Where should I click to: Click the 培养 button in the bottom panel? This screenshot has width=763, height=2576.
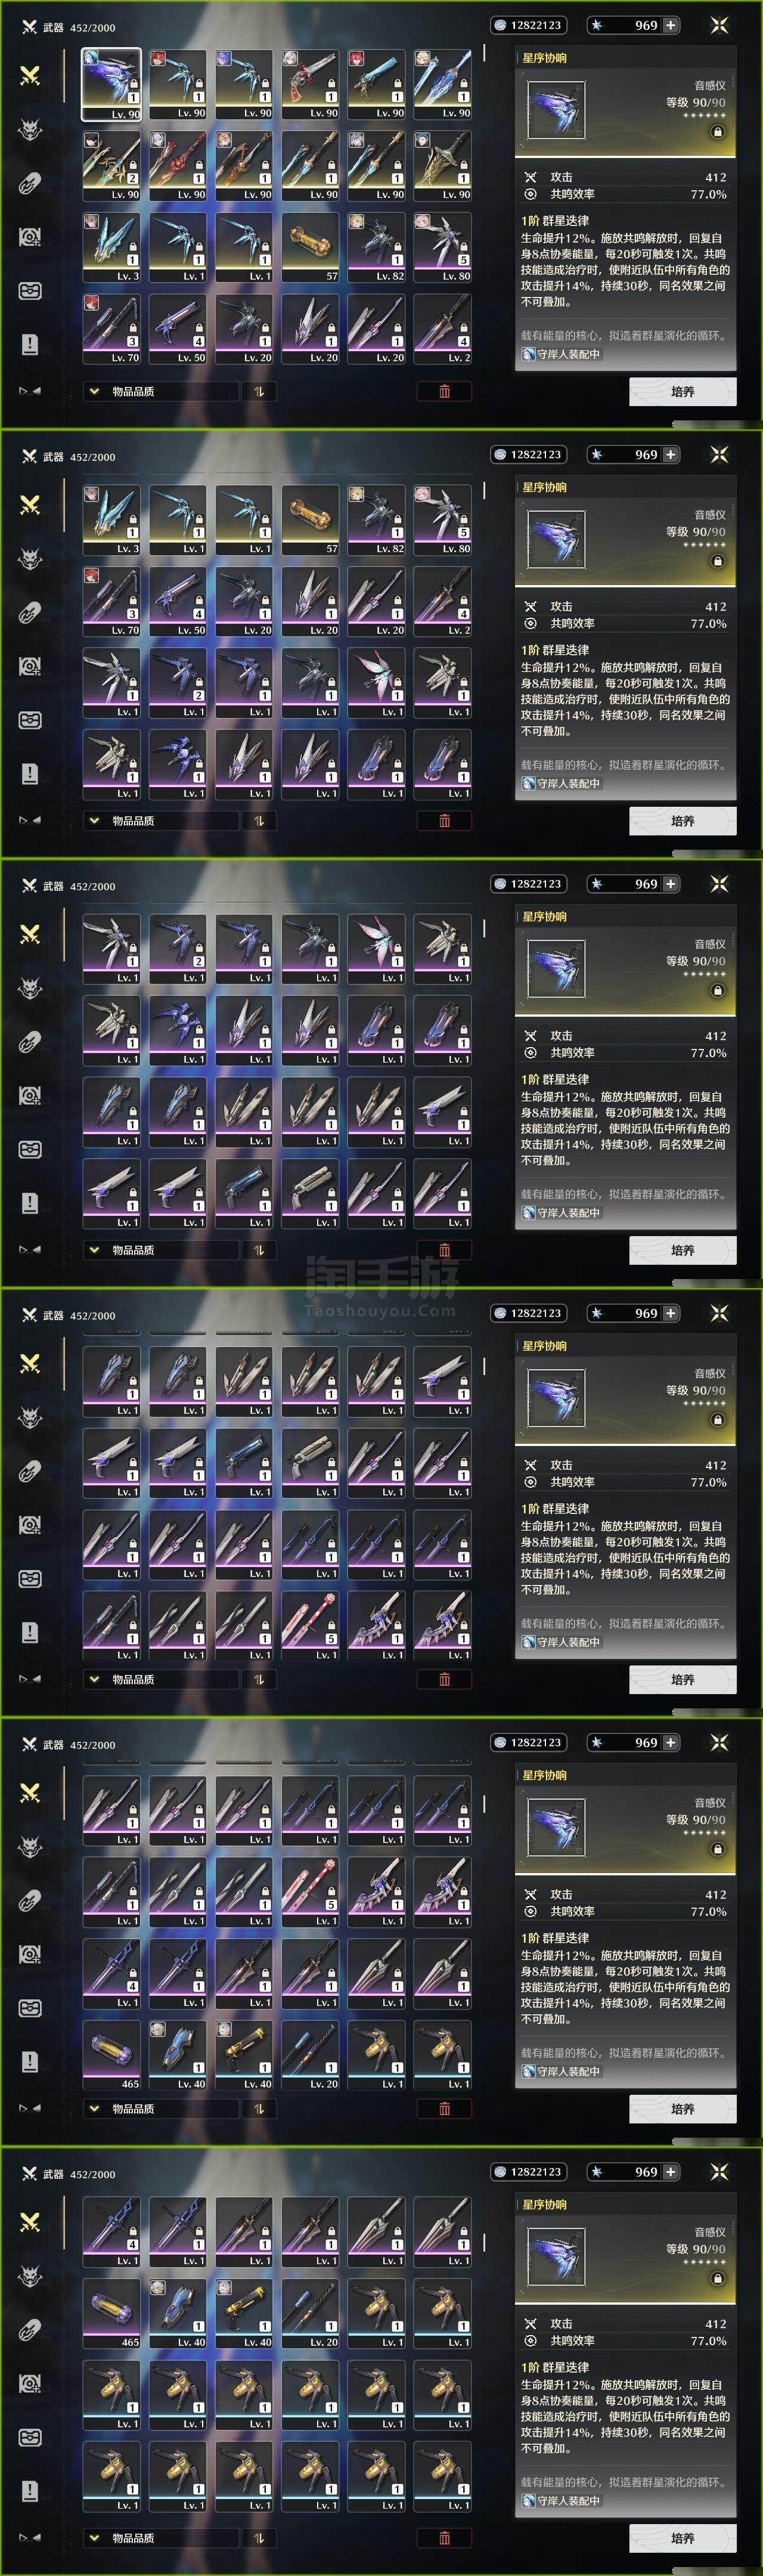683,2538
